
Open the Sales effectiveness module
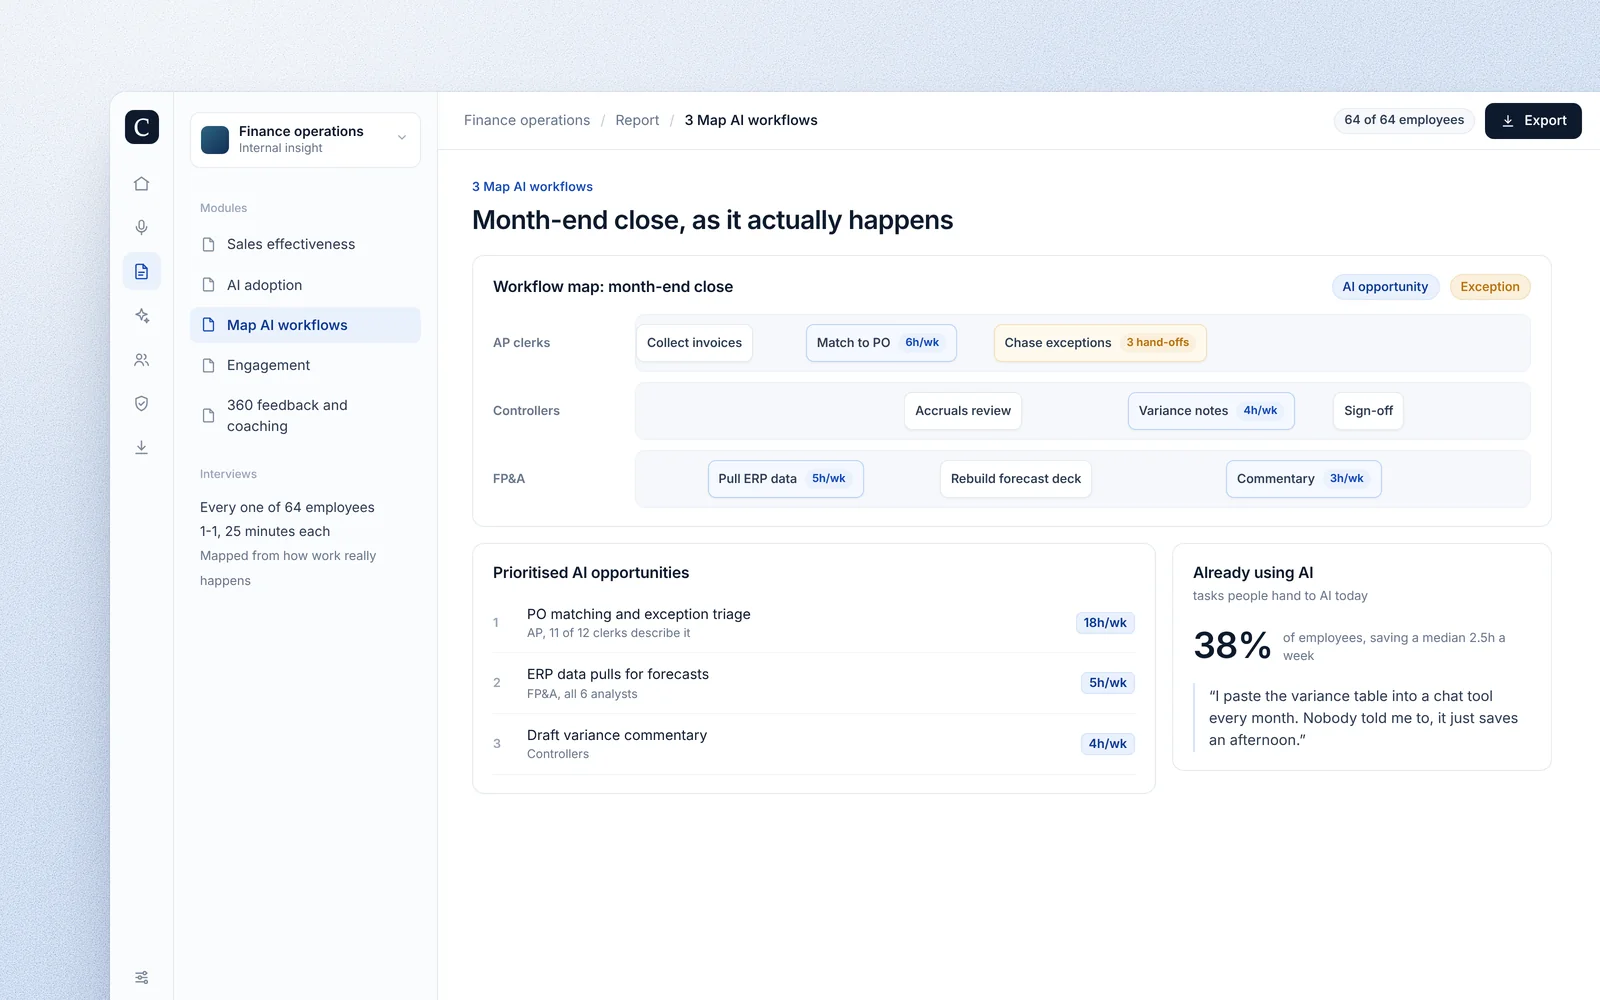(x=305, y=244)
